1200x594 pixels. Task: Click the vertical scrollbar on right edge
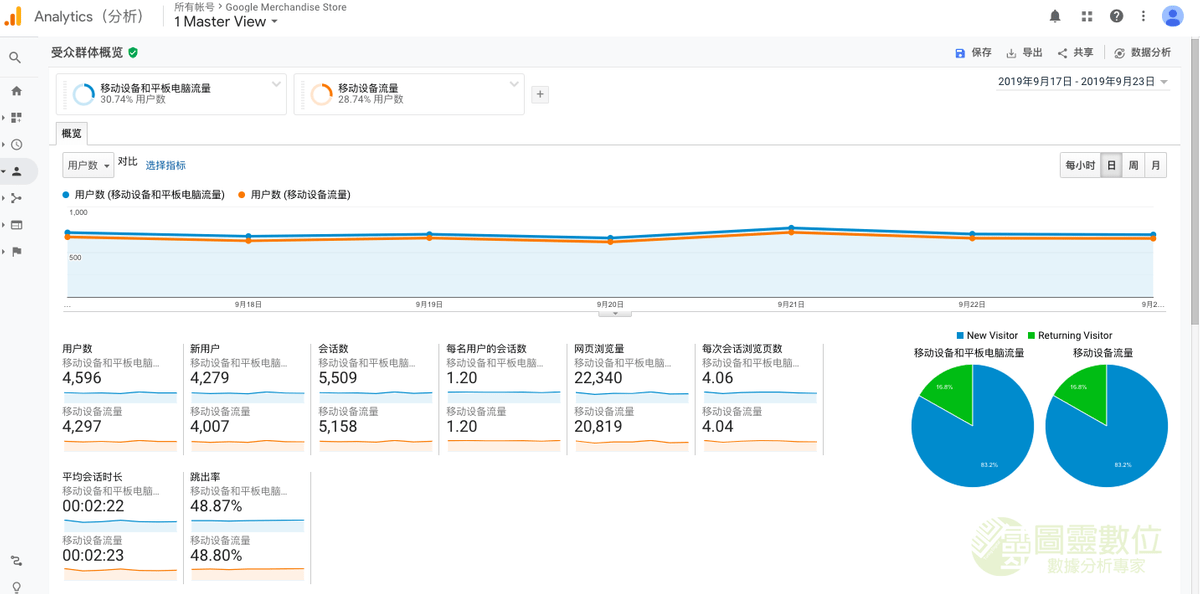1194,180
